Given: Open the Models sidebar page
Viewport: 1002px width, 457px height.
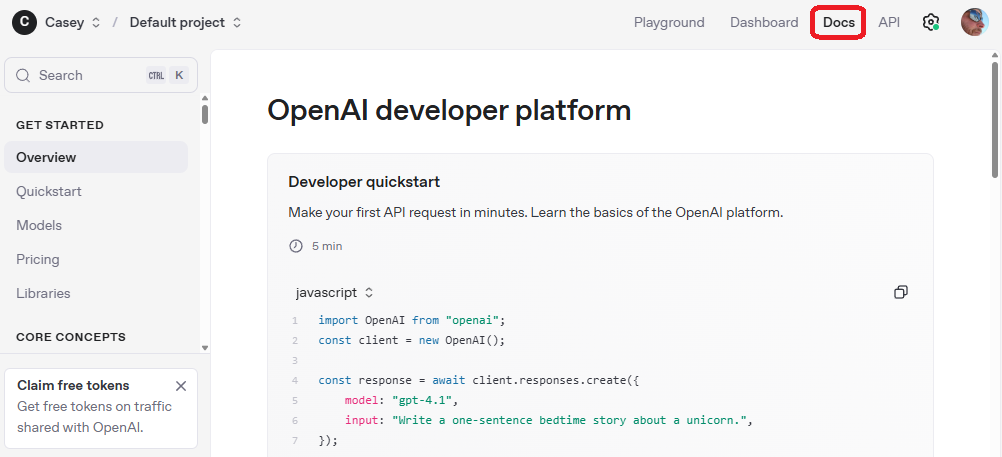Looking at the screenshot, I should coord(39,225).
